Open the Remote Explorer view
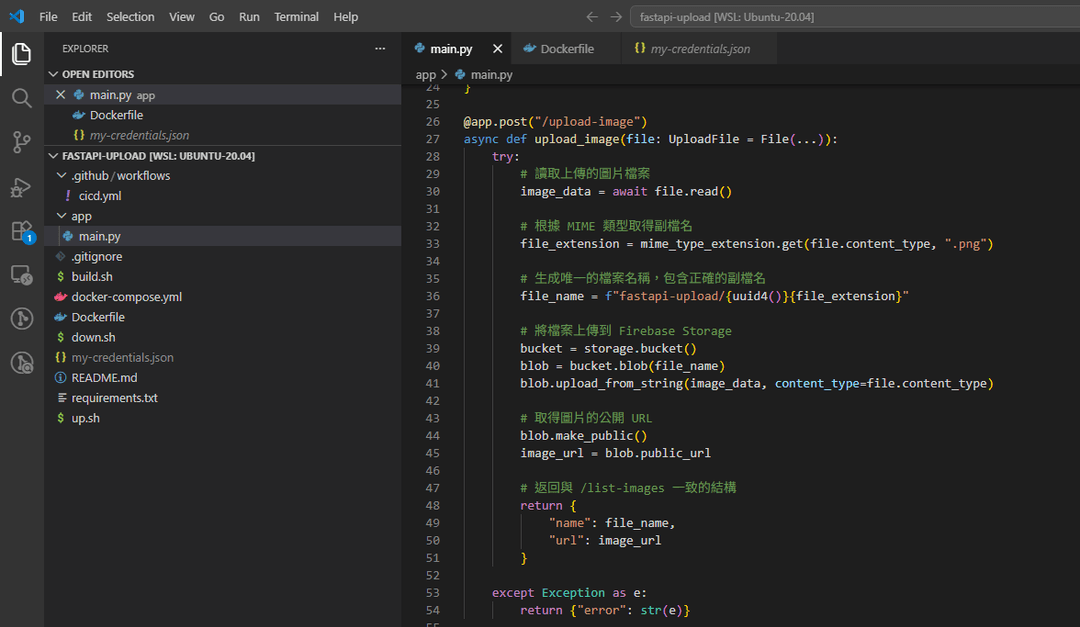 21,275
